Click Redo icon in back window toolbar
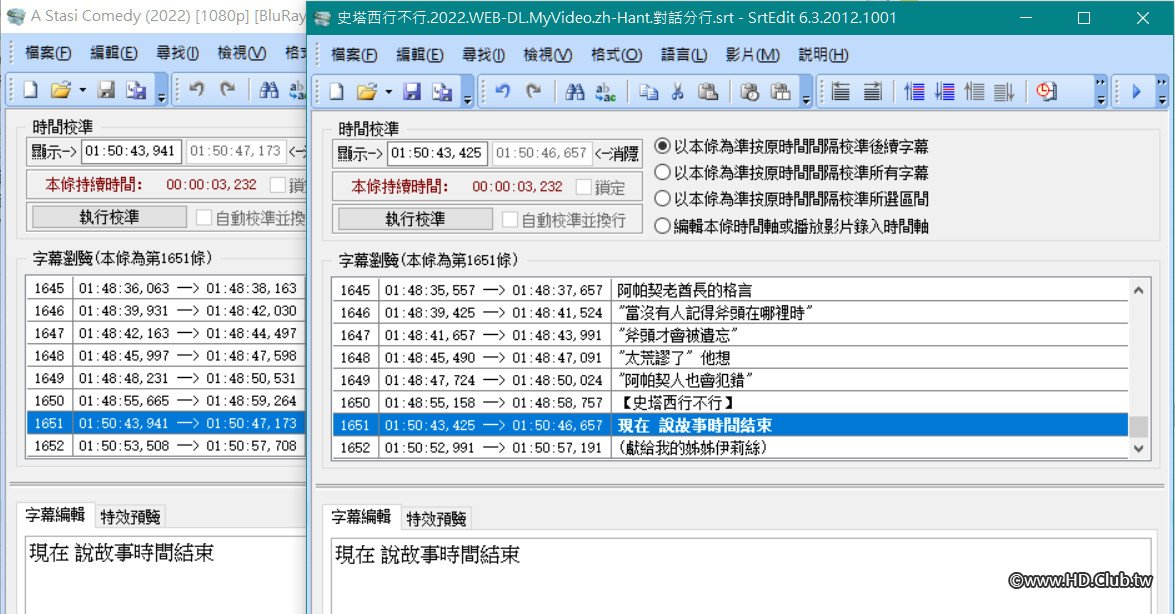This screenshot has width=1175, height=614. tap(227, 90)
